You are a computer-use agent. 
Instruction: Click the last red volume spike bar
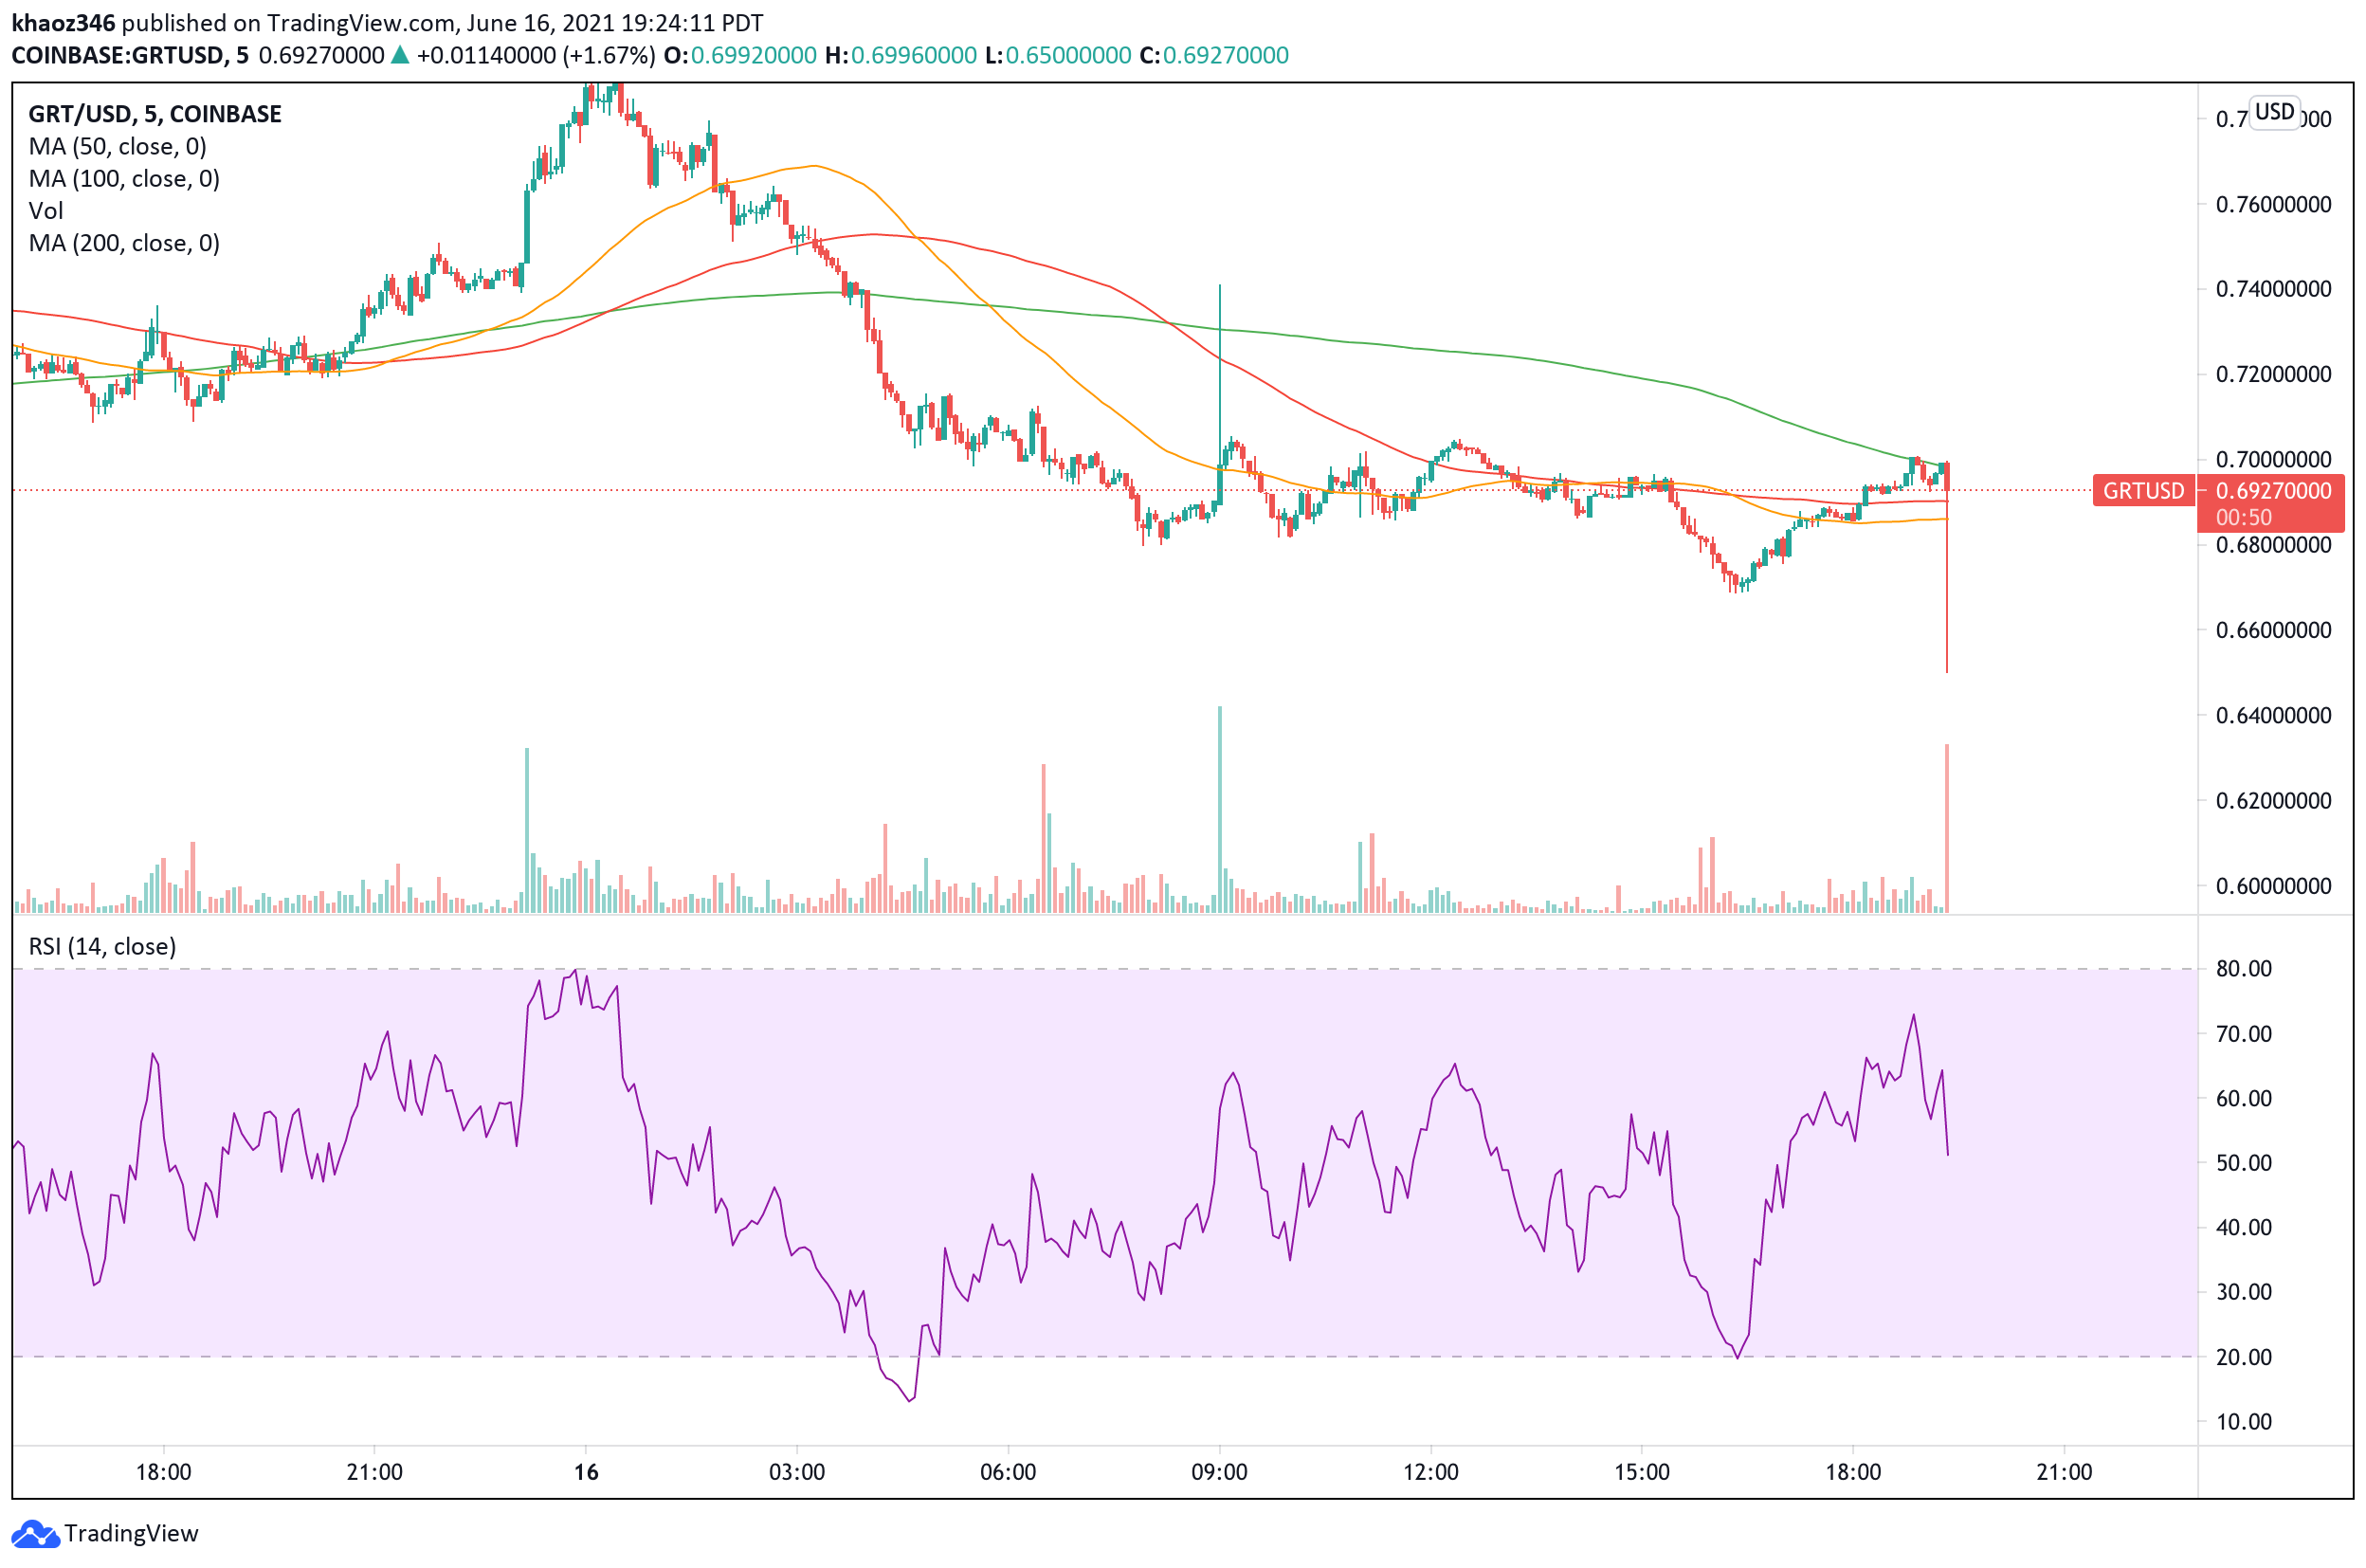pos(1947,828)
